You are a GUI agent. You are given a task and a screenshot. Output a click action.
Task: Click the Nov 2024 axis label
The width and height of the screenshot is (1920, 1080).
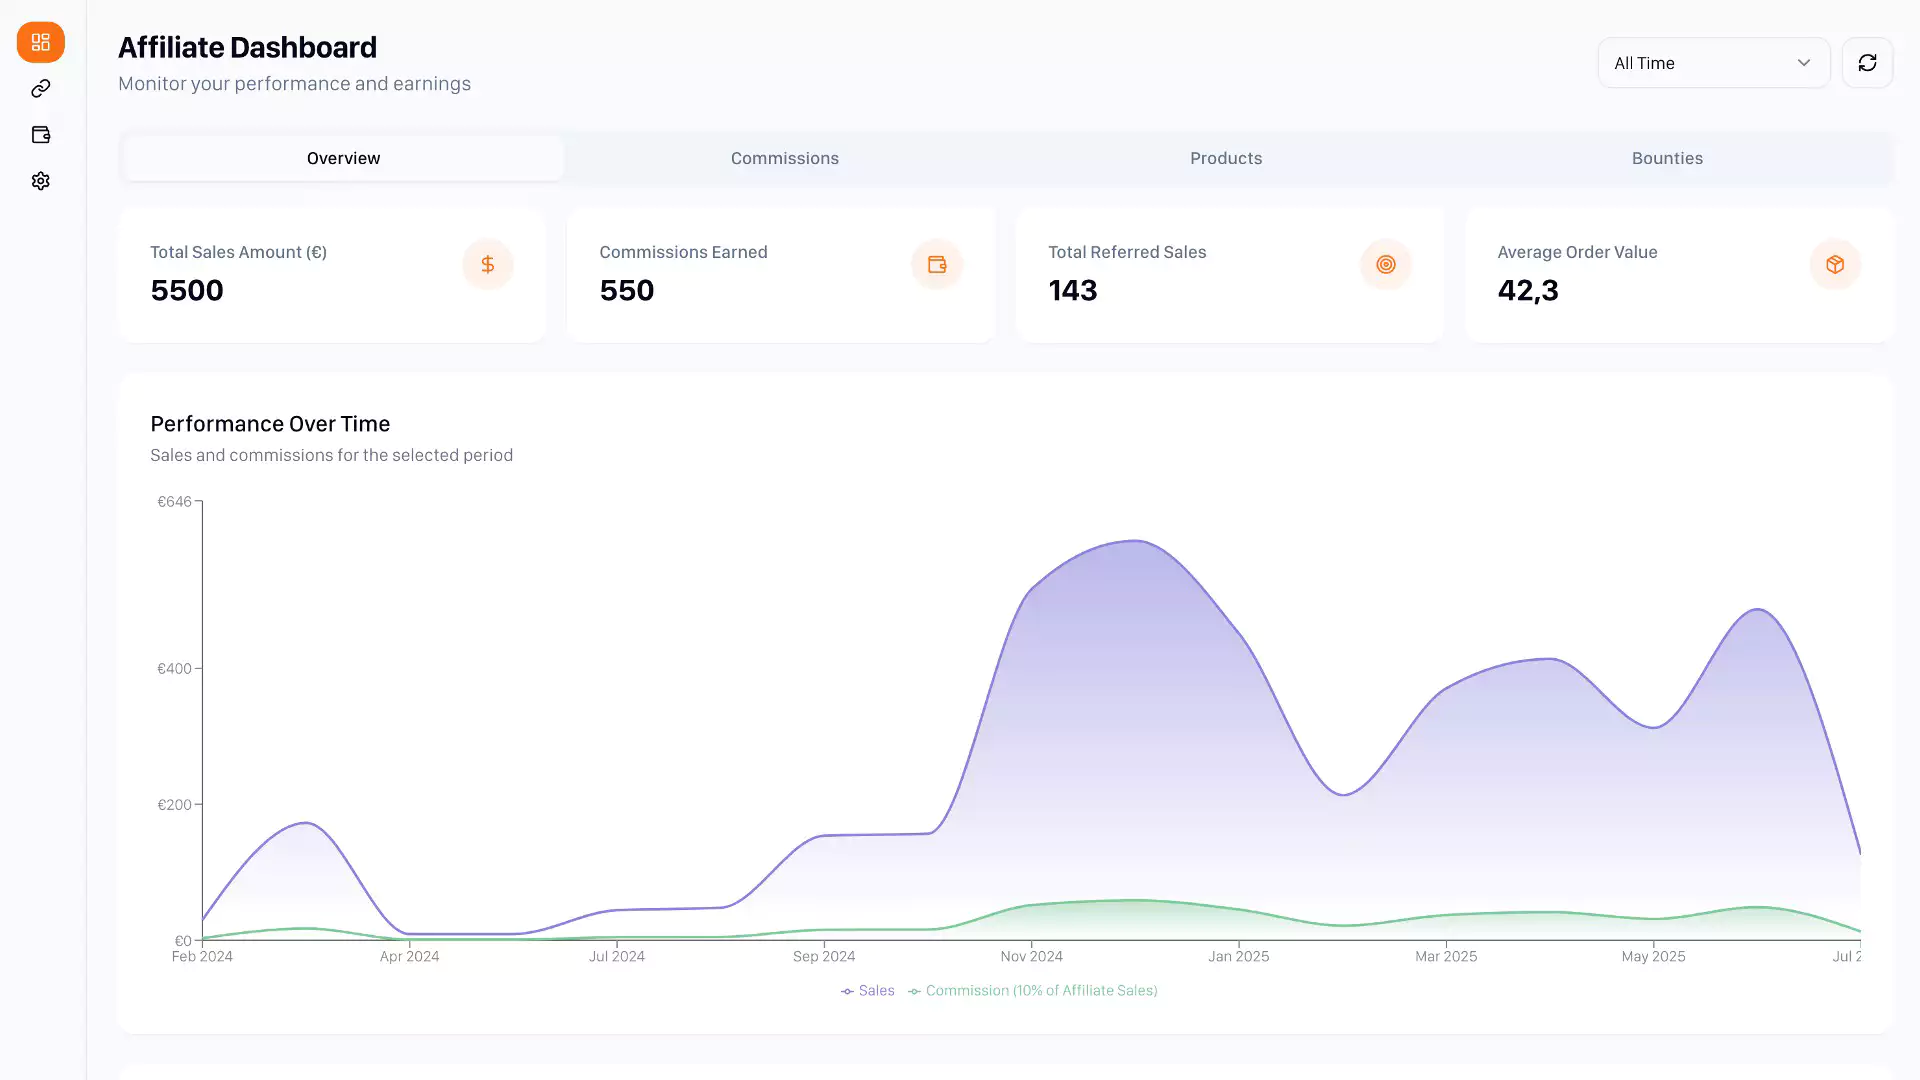1031,957
